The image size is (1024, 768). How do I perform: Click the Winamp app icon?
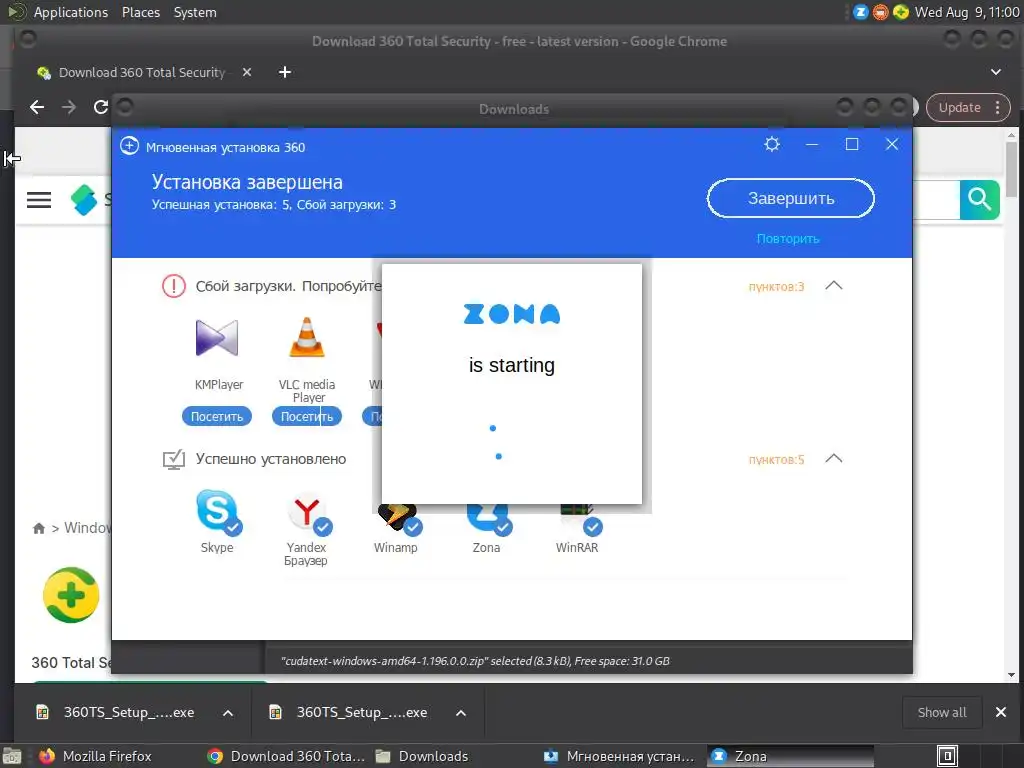click(398, 519)
